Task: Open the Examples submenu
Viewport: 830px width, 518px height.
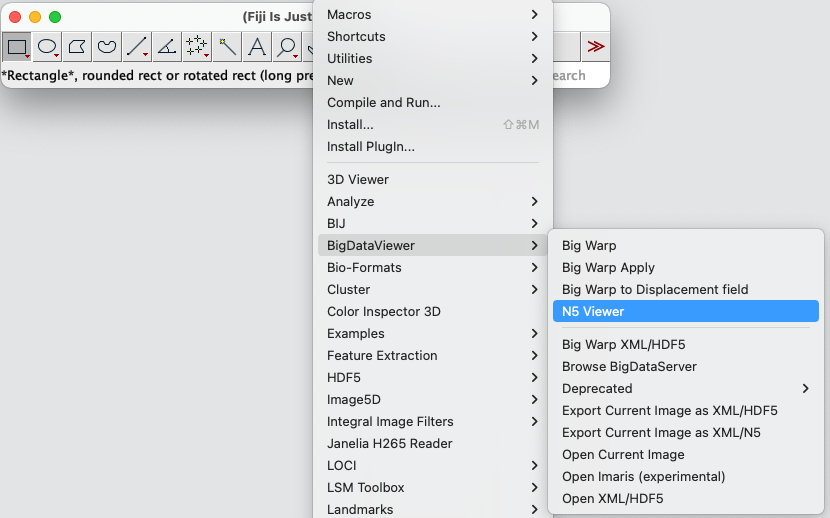Action: pos(432,334)
